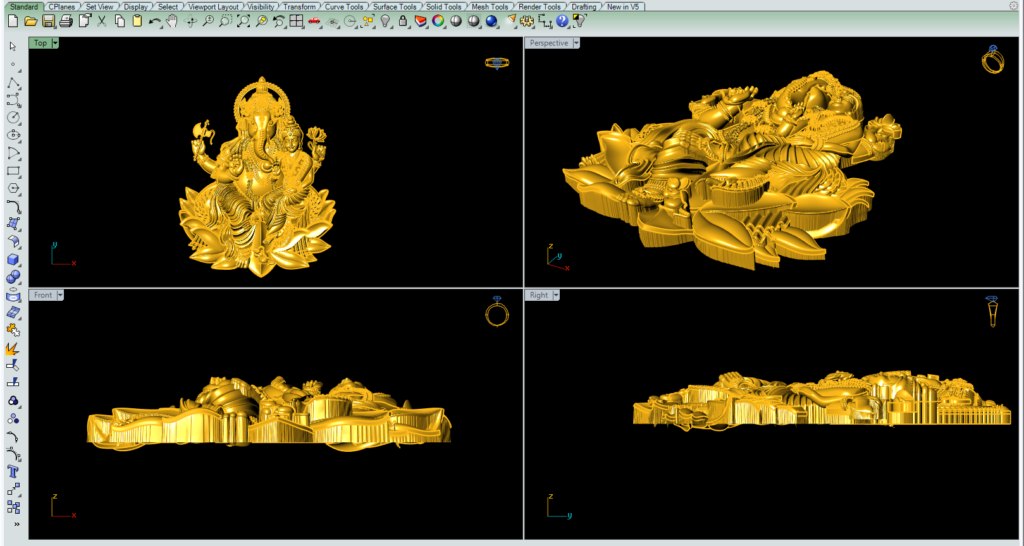Open the Curve Tools tab
Viewport: 1024px width, 546px height.
tap(344, 7)
